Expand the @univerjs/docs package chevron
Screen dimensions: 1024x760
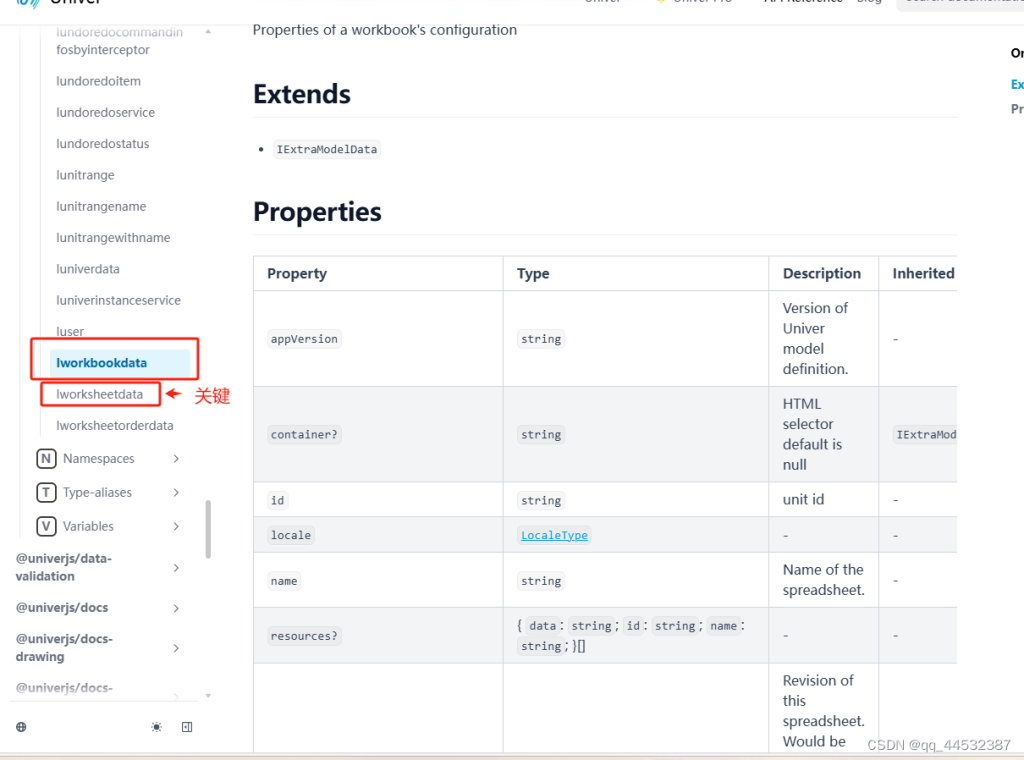pyautogui.click(x=176, y=608)
